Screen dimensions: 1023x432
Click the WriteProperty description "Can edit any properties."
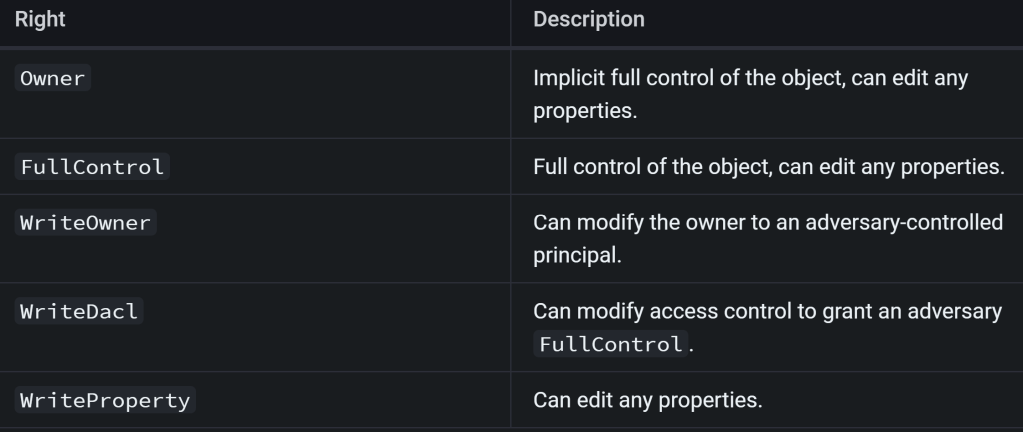point(648,401)
